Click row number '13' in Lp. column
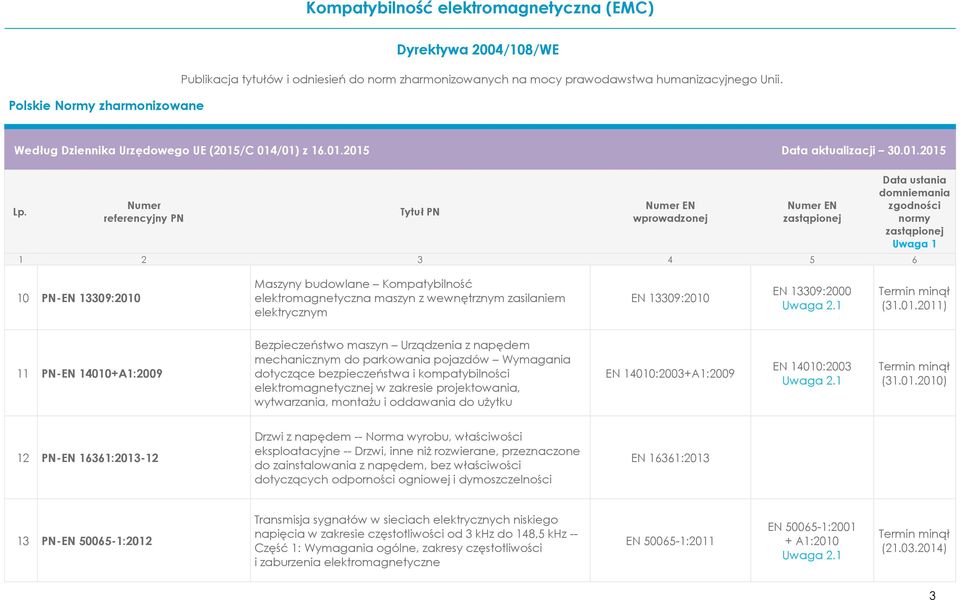 (x=23, y=541)
